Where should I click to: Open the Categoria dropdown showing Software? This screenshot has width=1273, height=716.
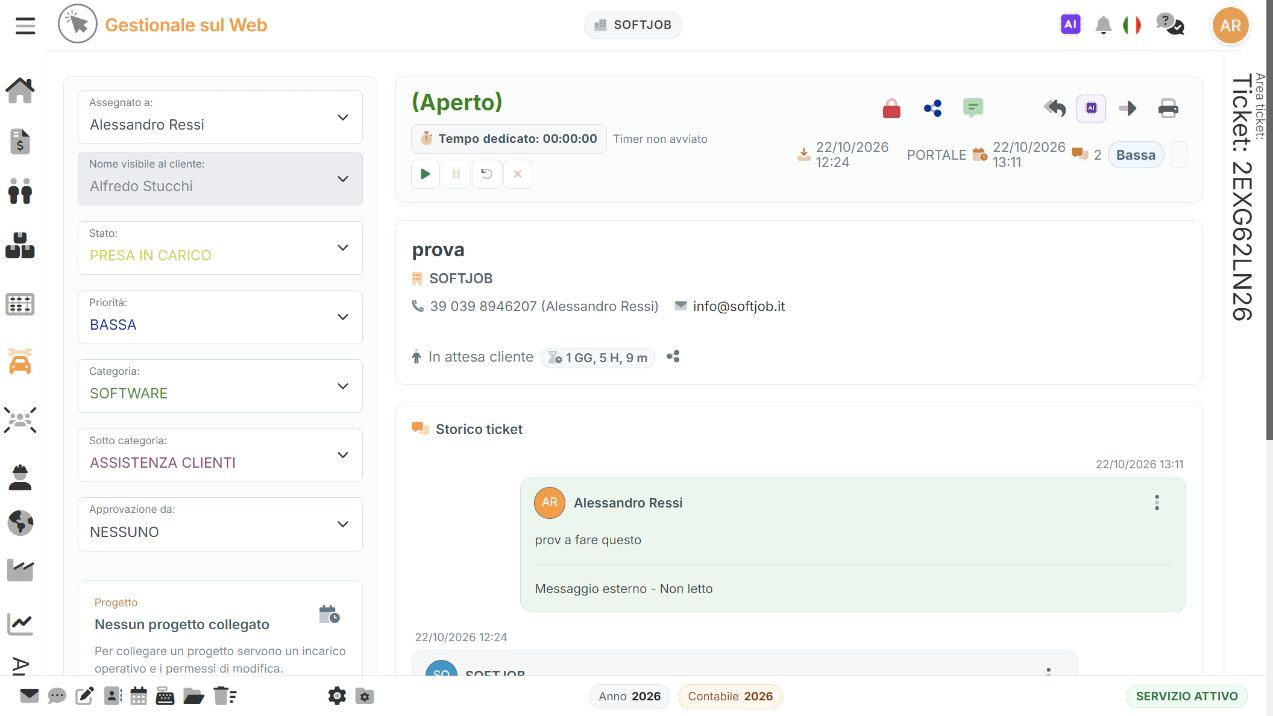pos(220,385)
